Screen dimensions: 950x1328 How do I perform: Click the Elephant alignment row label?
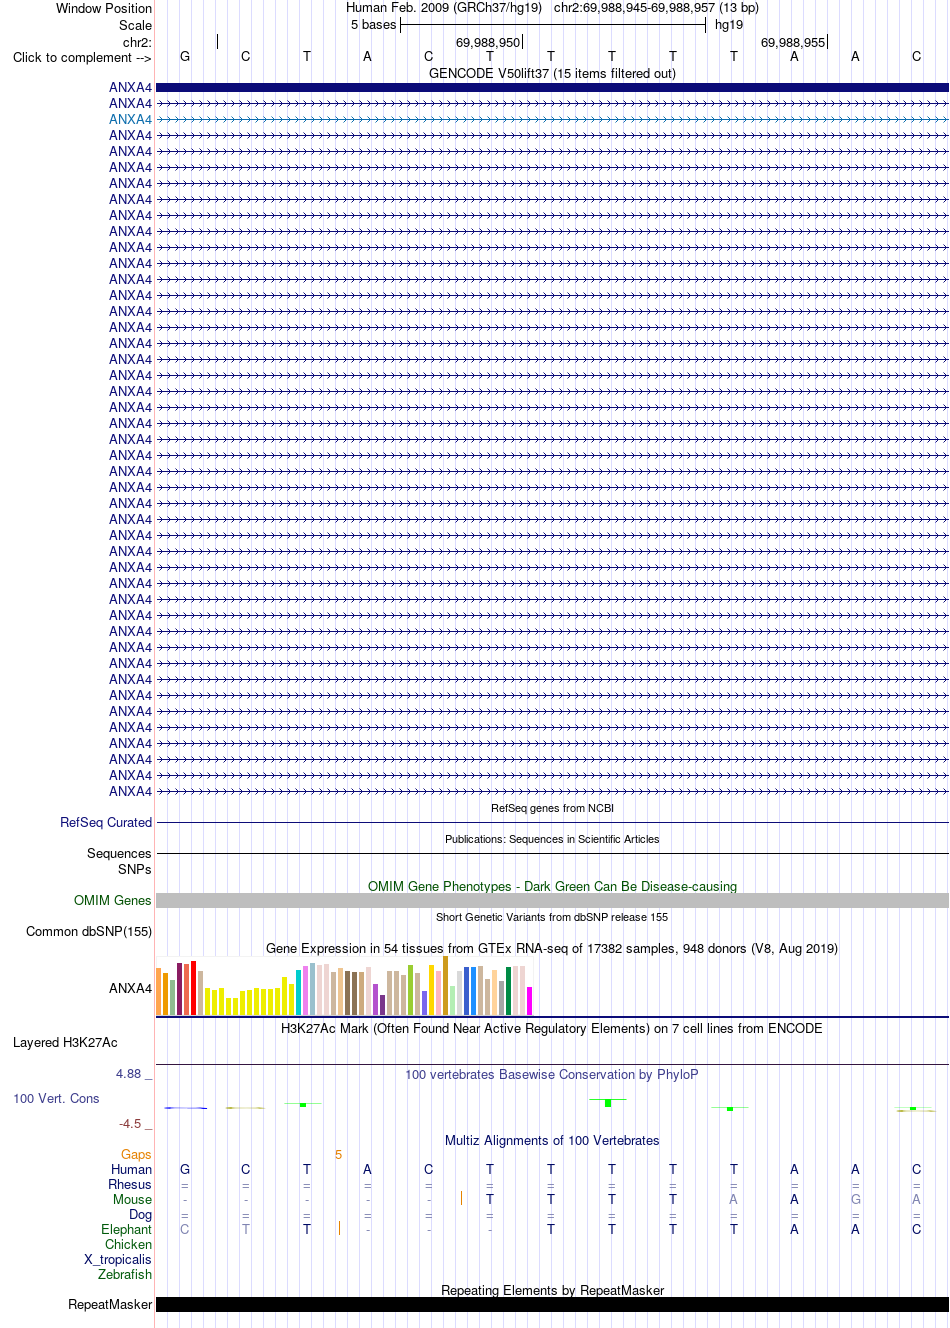pos(127,1229)
